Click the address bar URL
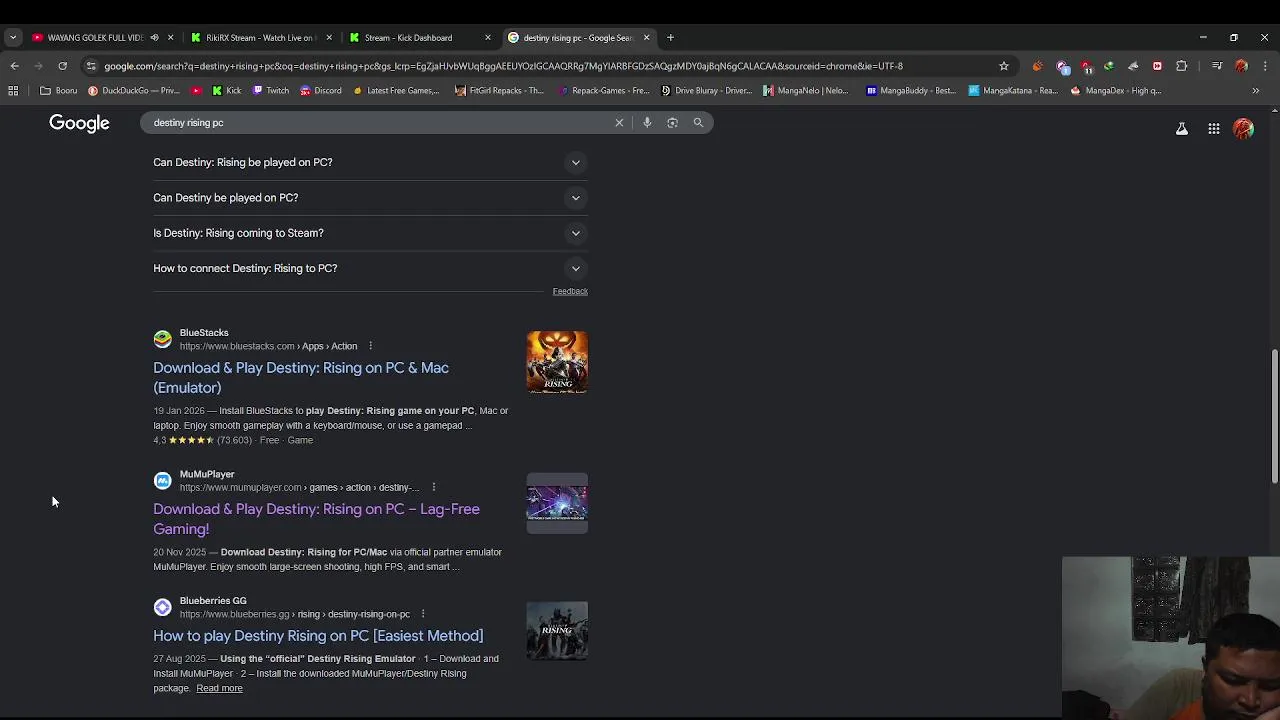 503,66
